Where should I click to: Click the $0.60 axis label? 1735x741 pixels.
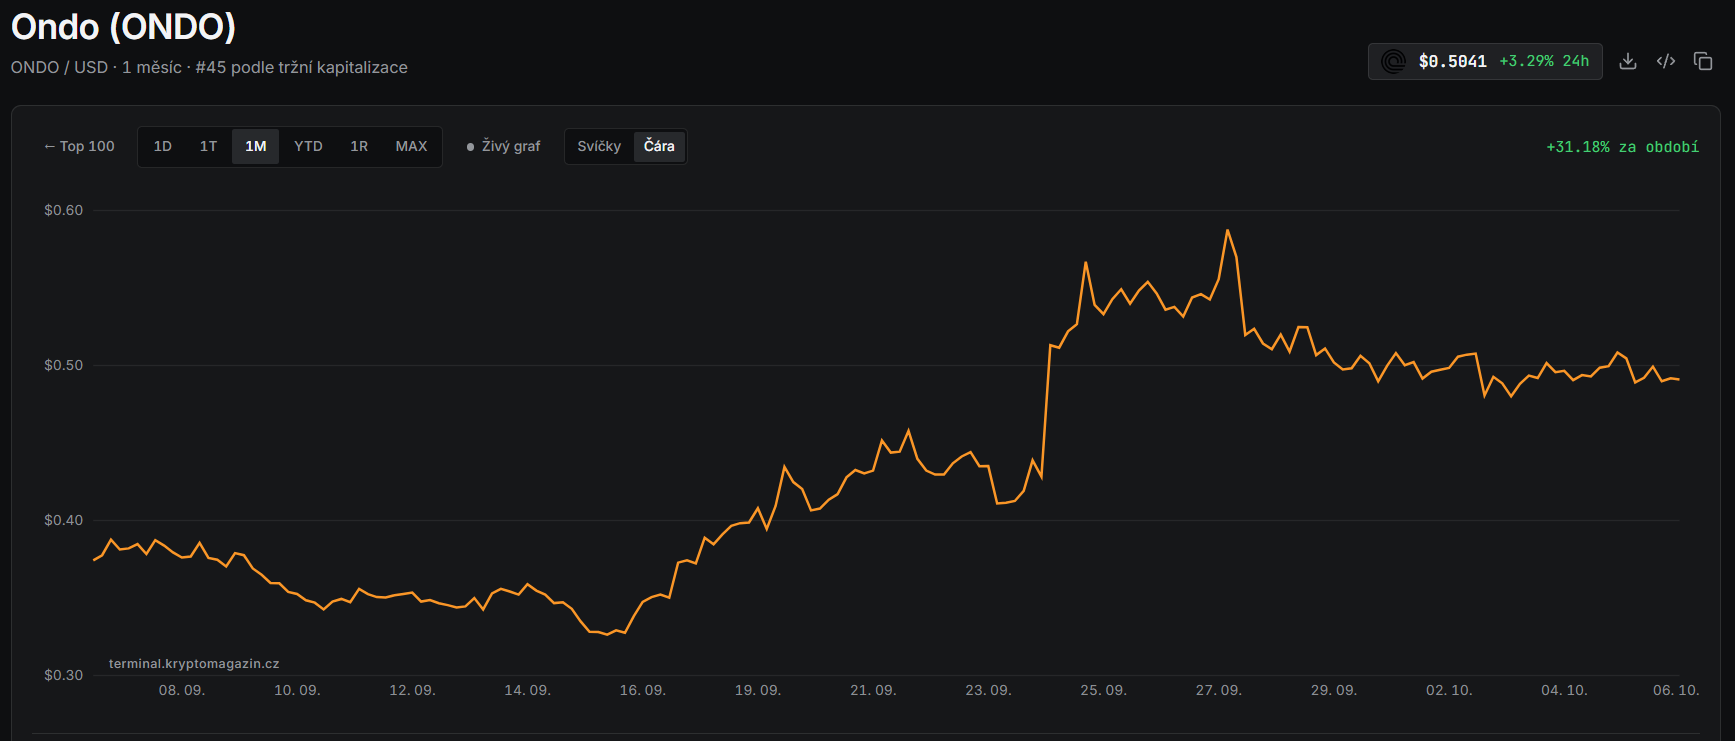[x=63, y=210]
